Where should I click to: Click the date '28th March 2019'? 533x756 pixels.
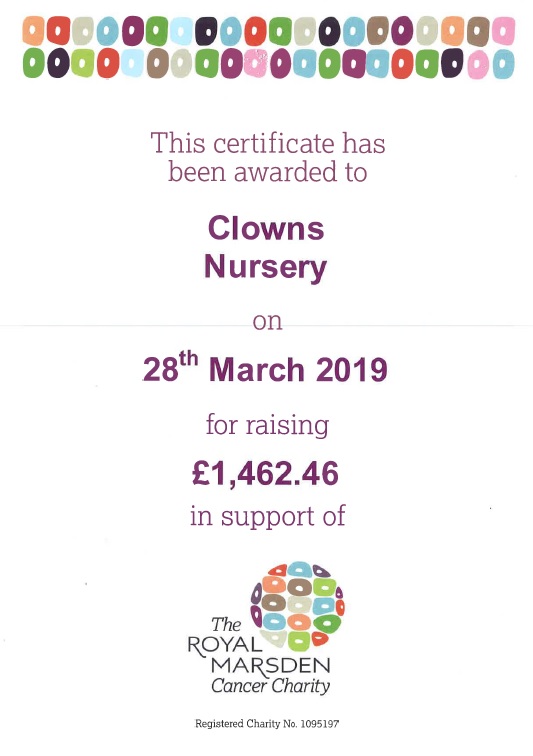point(265,368)
